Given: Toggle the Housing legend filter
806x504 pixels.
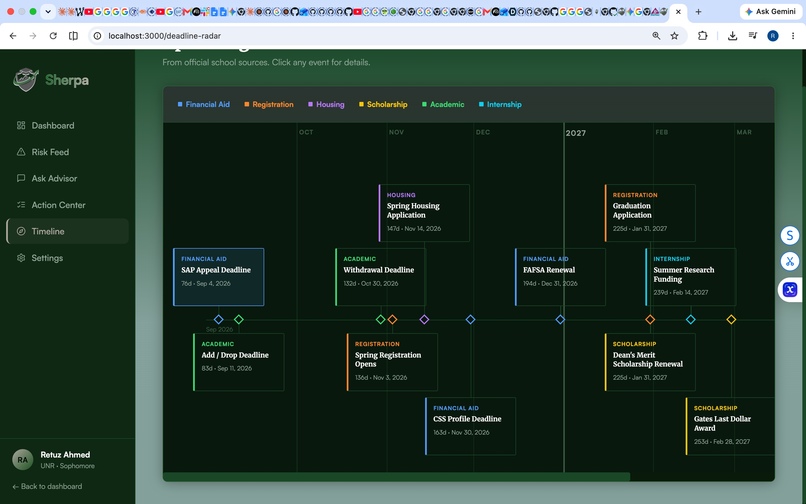Looking at the screenshot, I should (x=326, y=104).
